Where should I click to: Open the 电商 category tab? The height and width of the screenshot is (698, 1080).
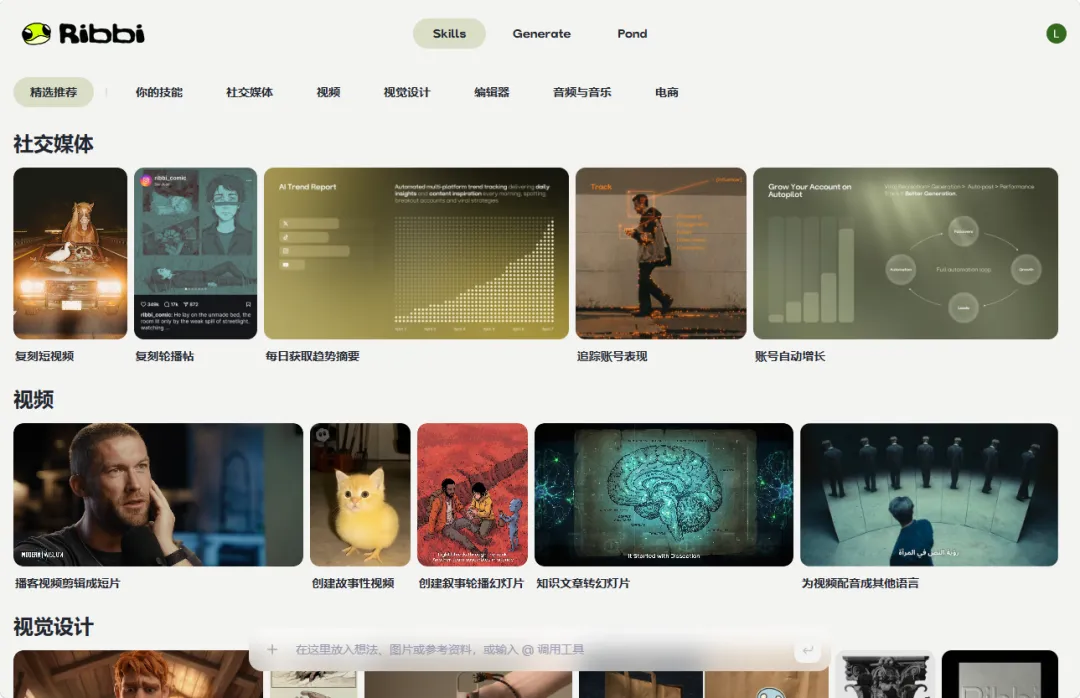tap(666, 92)
